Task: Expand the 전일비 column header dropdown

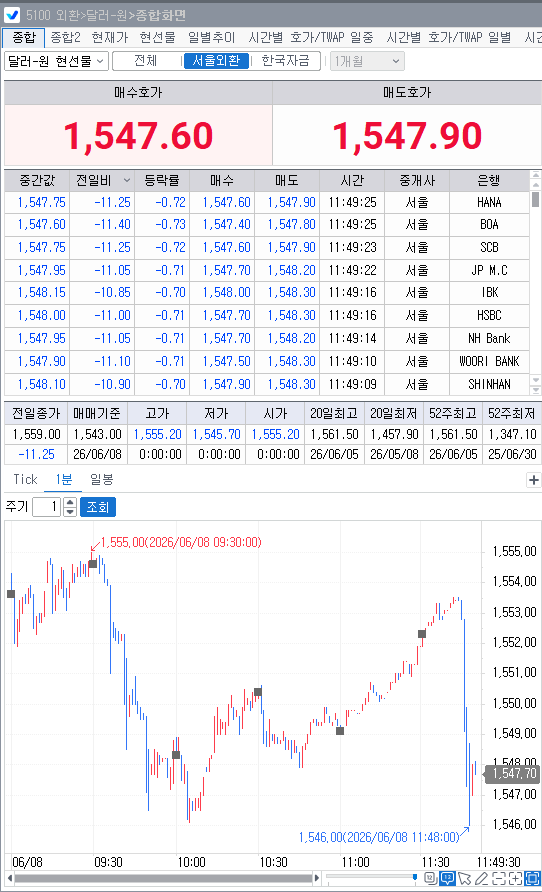Action: pos(127,180)
